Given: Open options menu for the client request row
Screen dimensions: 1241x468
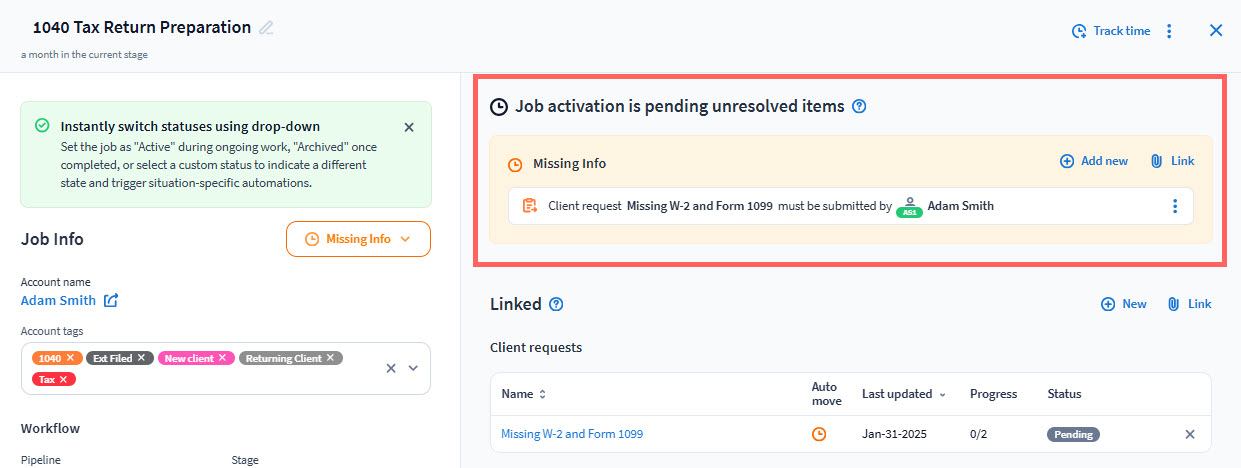Looking at the screenshot, I should pyautogui.click(x=1175, y=207).
